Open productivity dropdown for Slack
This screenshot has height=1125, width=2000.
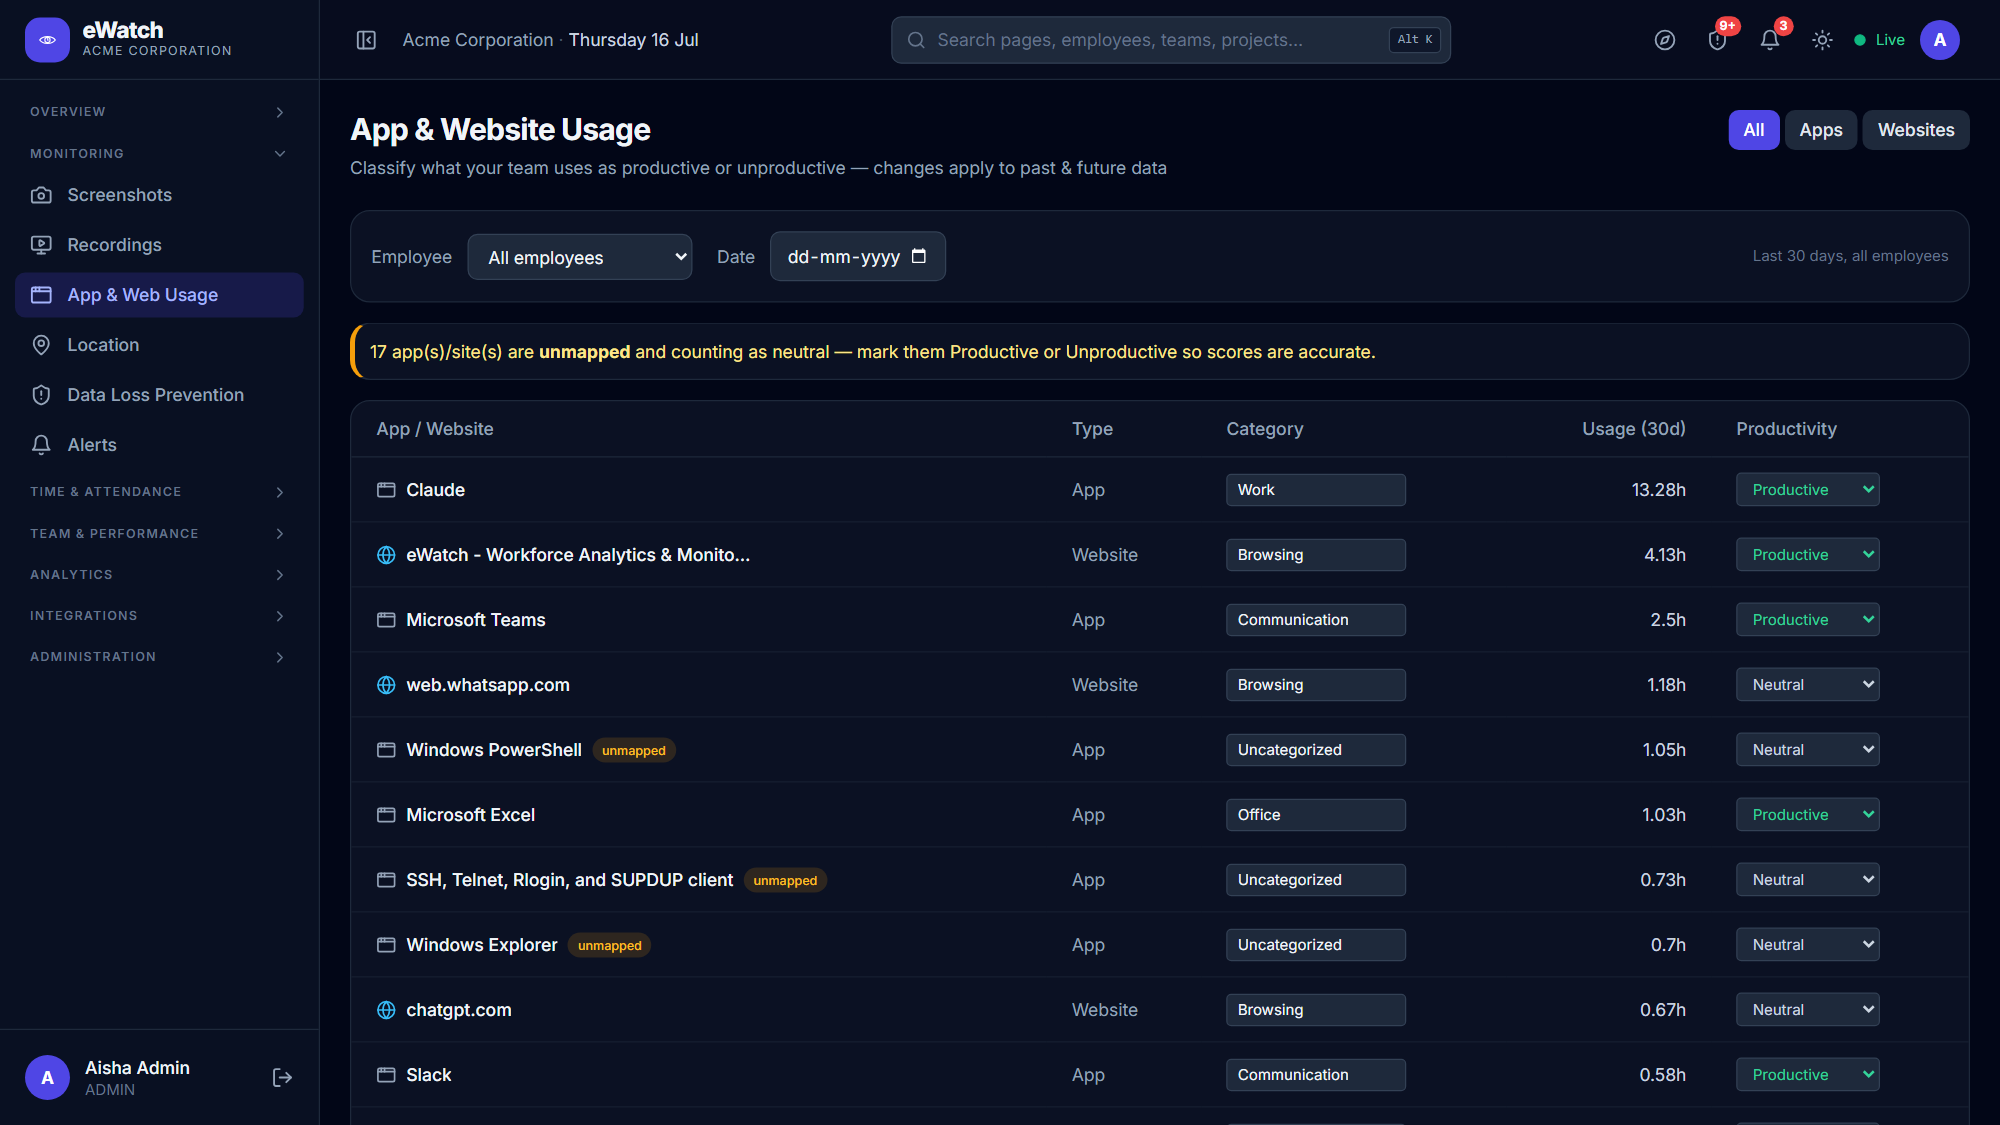pyautogui.click(x=1808, y=1075)
